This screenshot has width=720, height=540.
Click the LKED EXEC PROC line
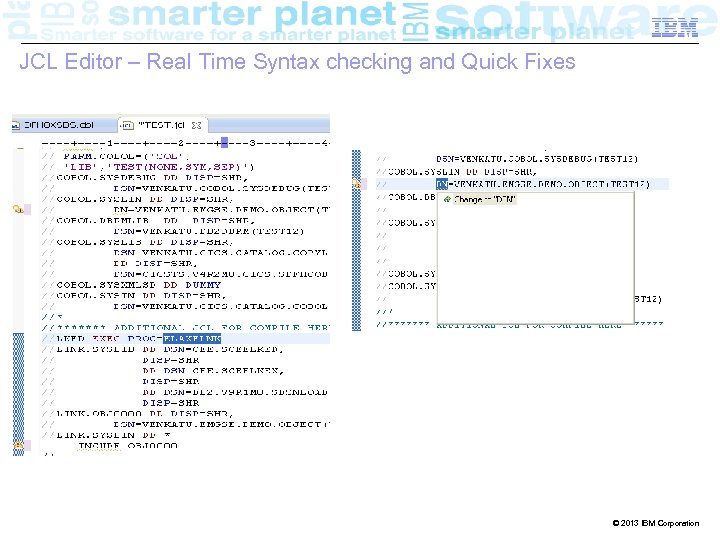132,338
